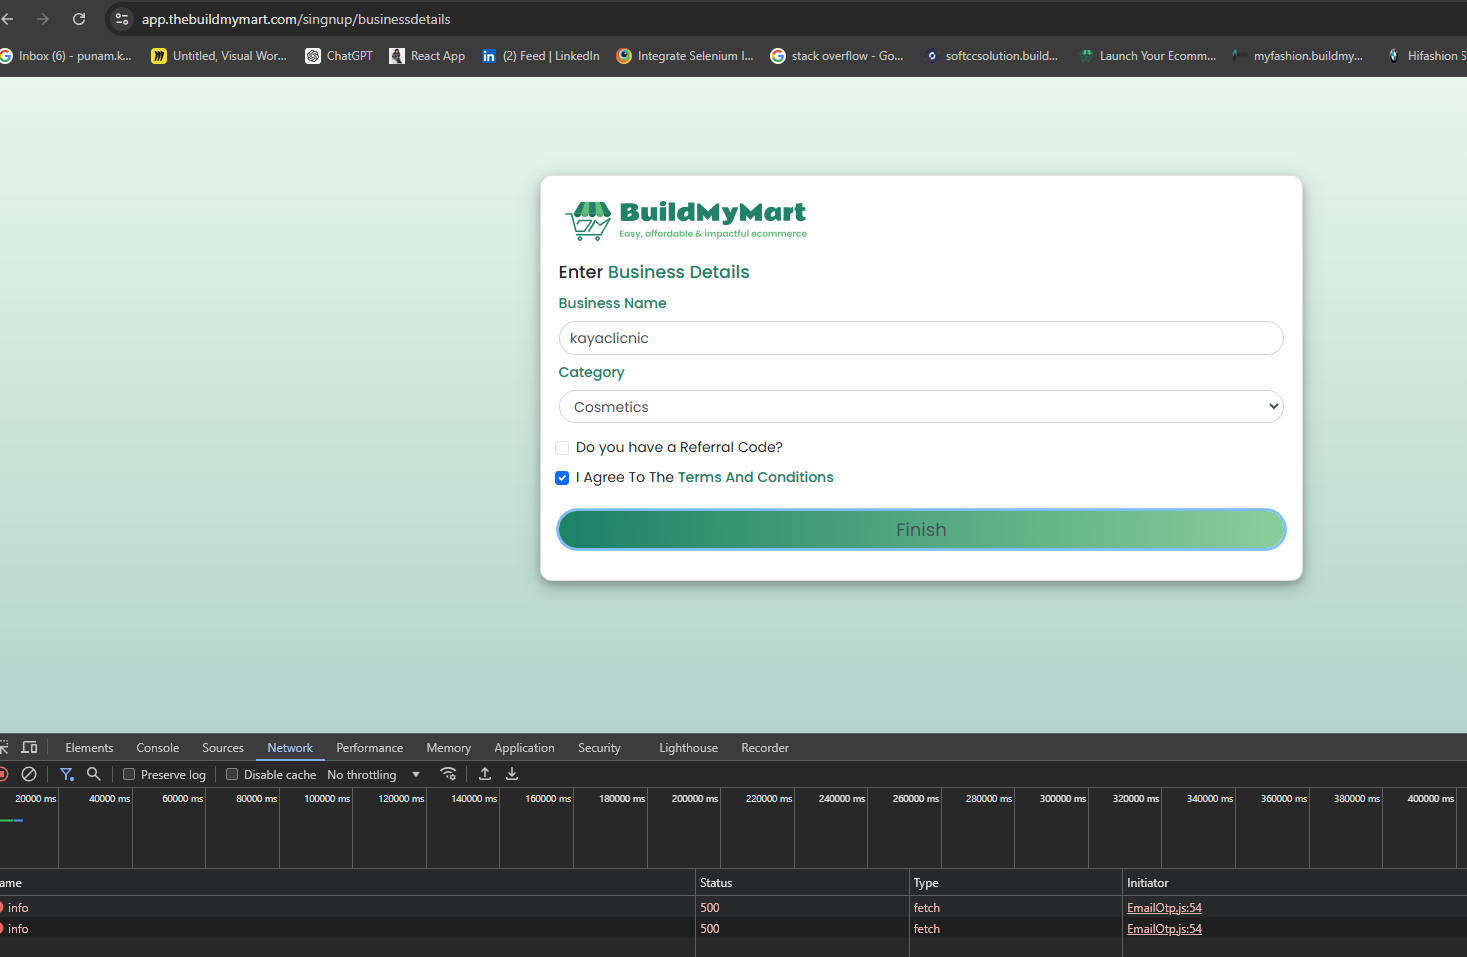This screenshot has height=957, width=1467.
Task: Open the Launch Your Ecomm... bookmark
Action: (1148, 56)
